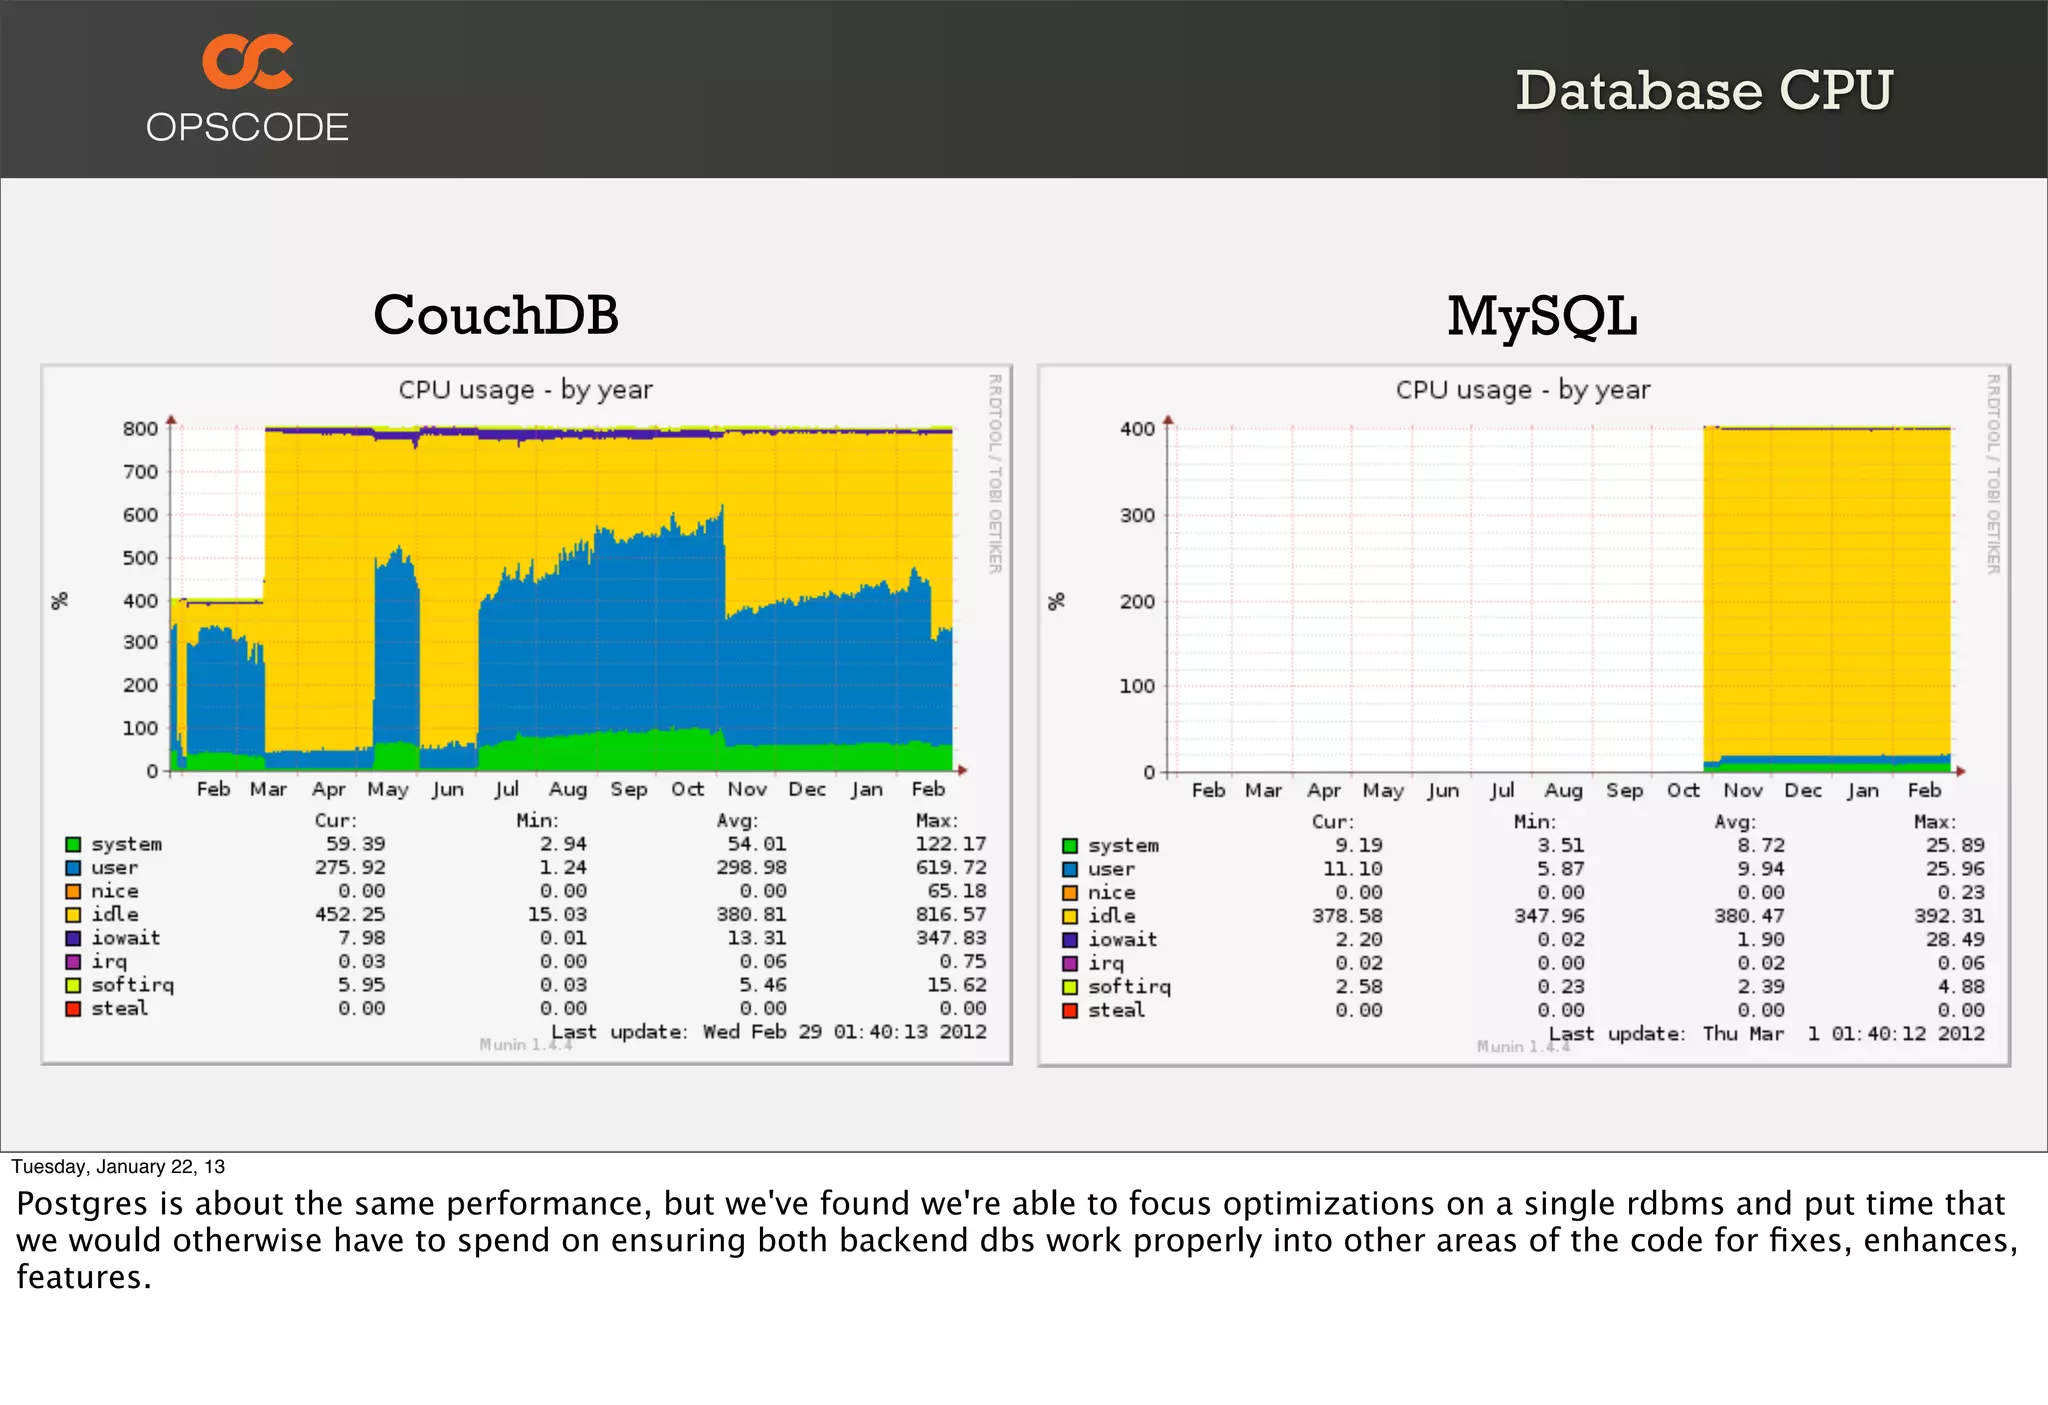Viewport: 2048px width, 1405px height.
Task: Click MySQL idle Max value 392.31
Action: tap(1949, 916)
